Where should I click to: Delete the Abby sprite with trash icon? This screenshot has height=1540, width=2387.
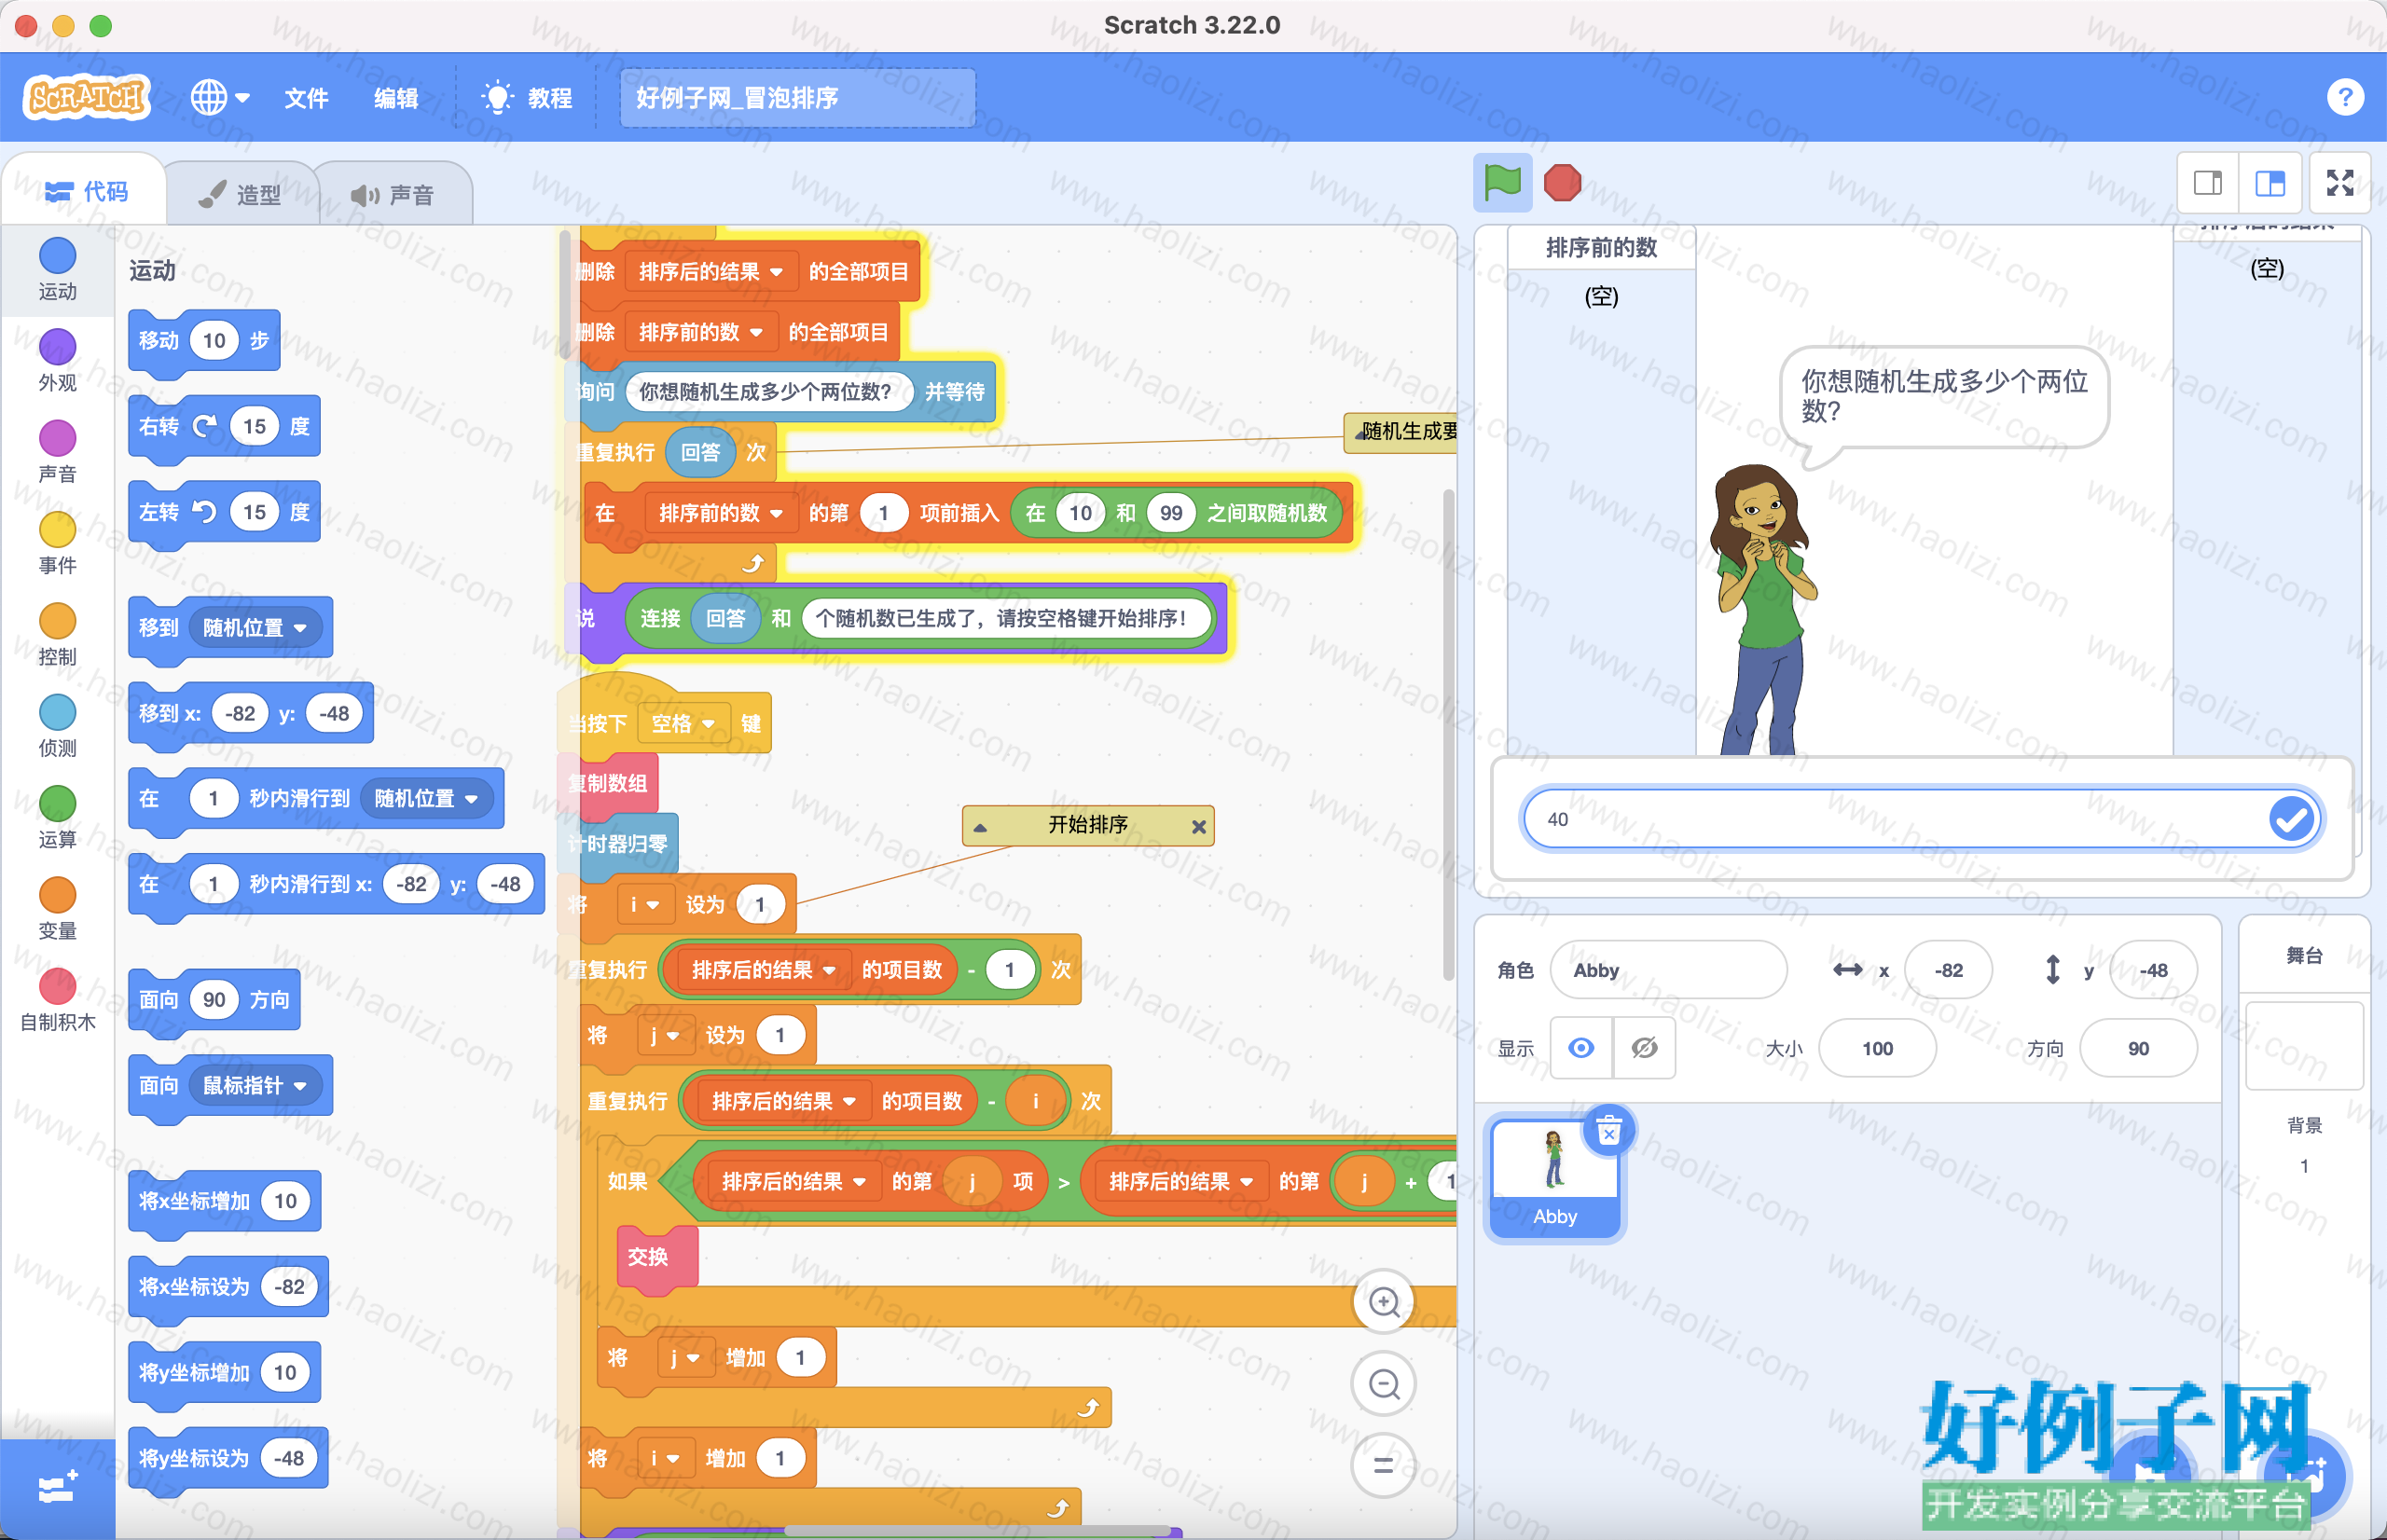point(1608,1131)
